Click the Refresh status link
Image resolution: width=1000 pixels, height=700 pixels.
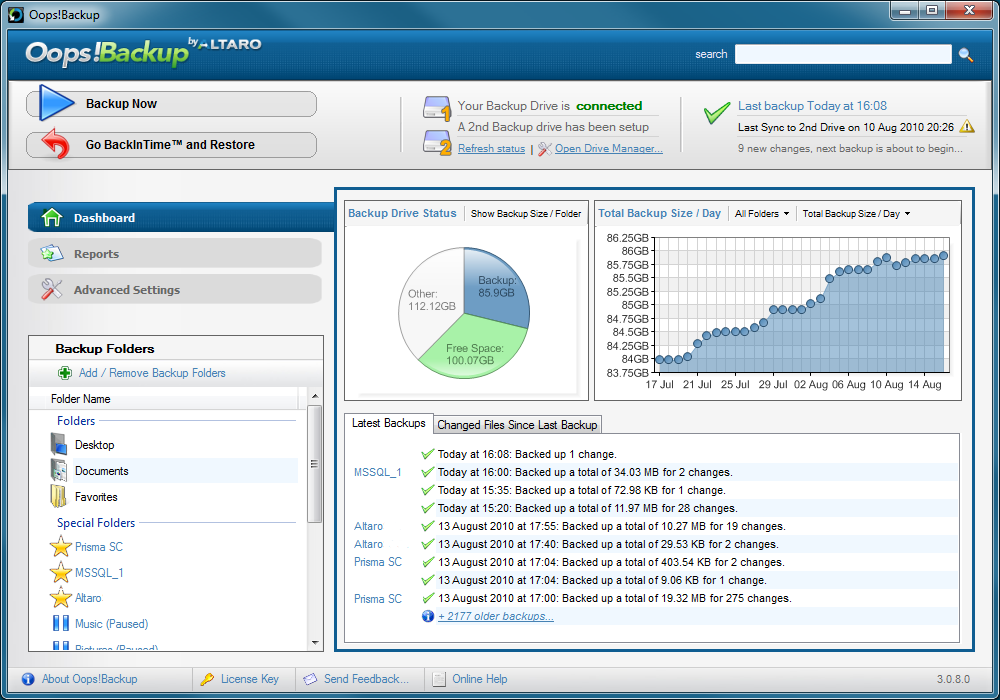point(492,149)
